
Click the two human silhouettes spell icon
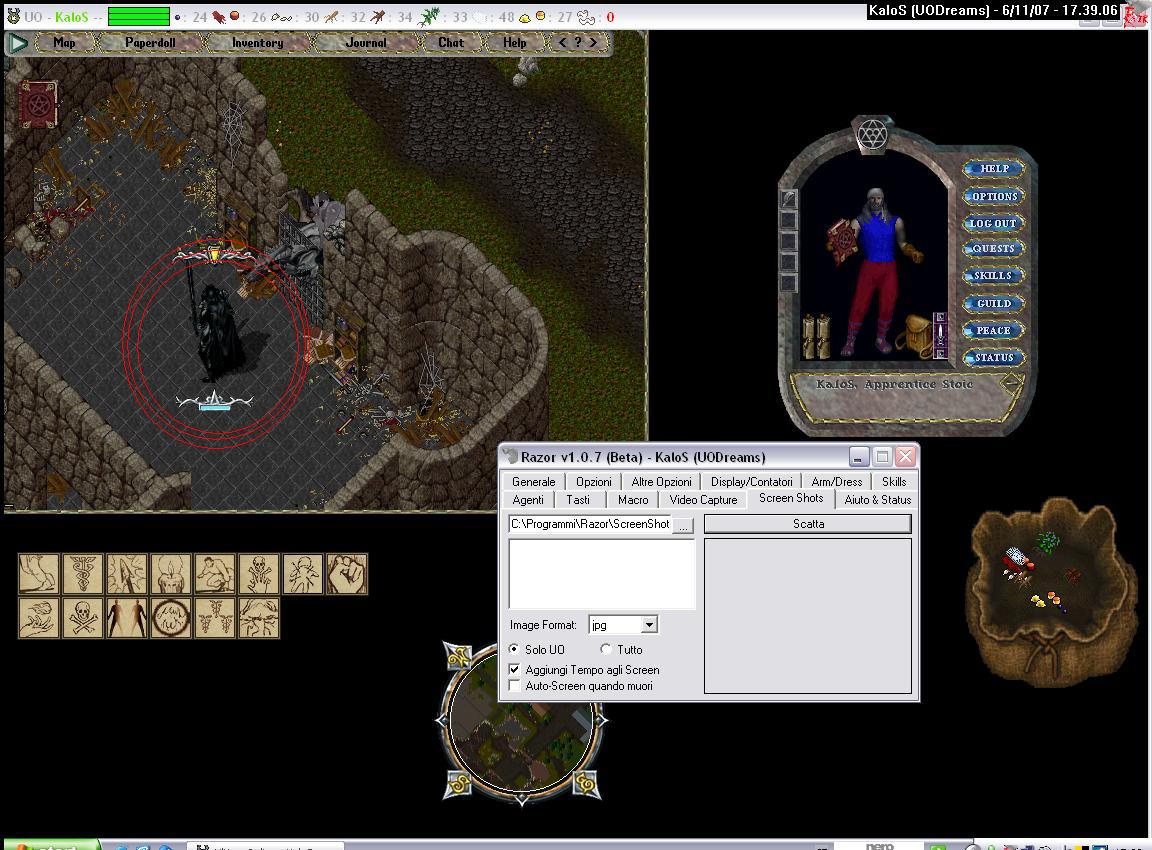(x=126, y=617)
